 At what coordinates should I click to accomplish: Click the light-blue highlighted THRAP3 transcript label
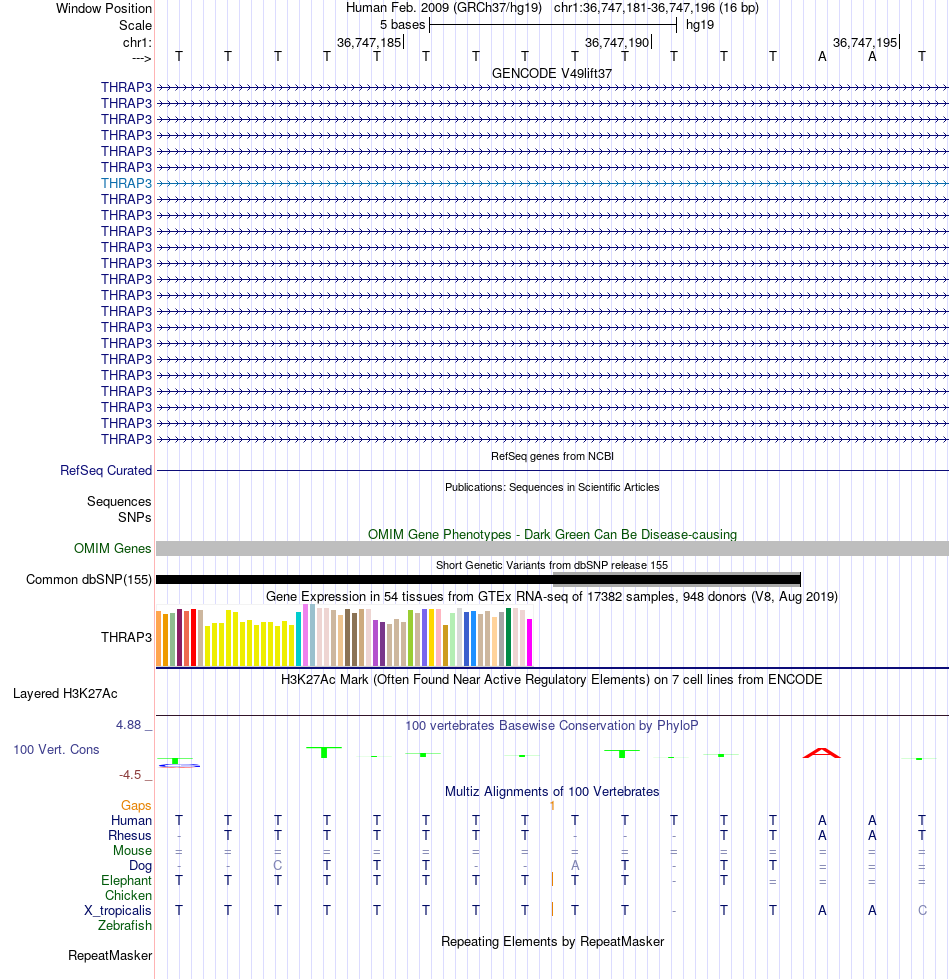pos(126,183)
